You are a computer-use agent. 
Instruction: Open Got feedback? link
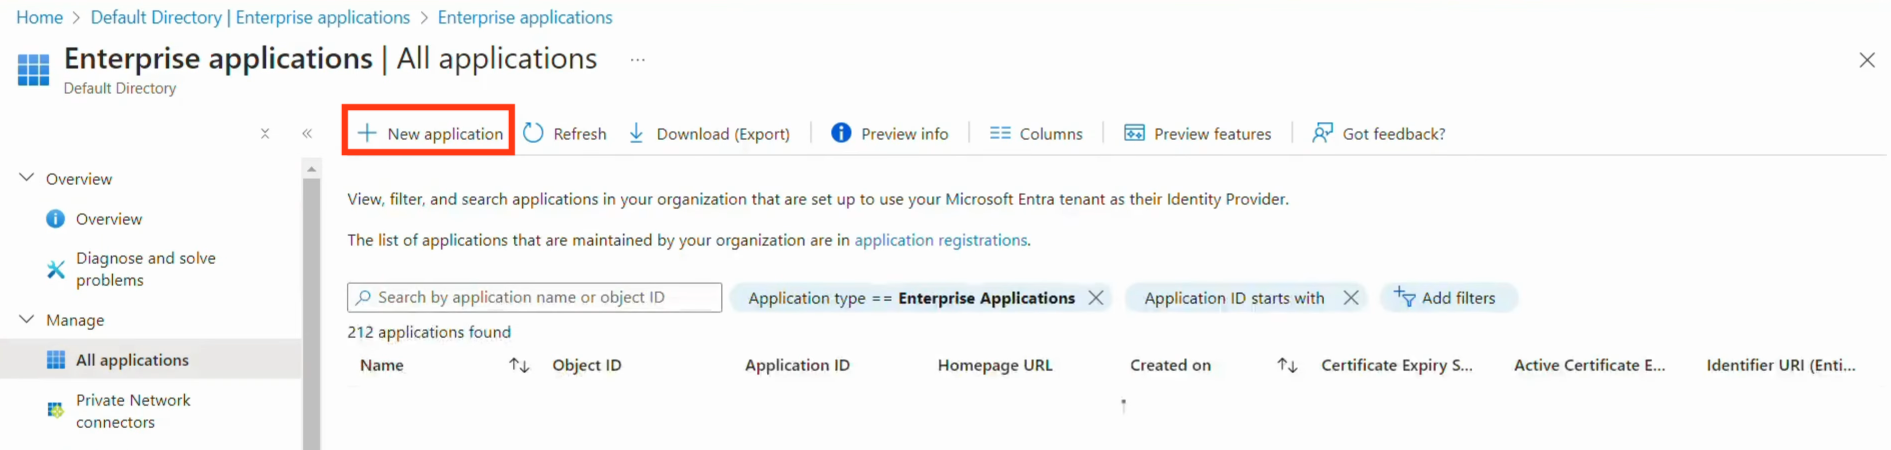1379,133
